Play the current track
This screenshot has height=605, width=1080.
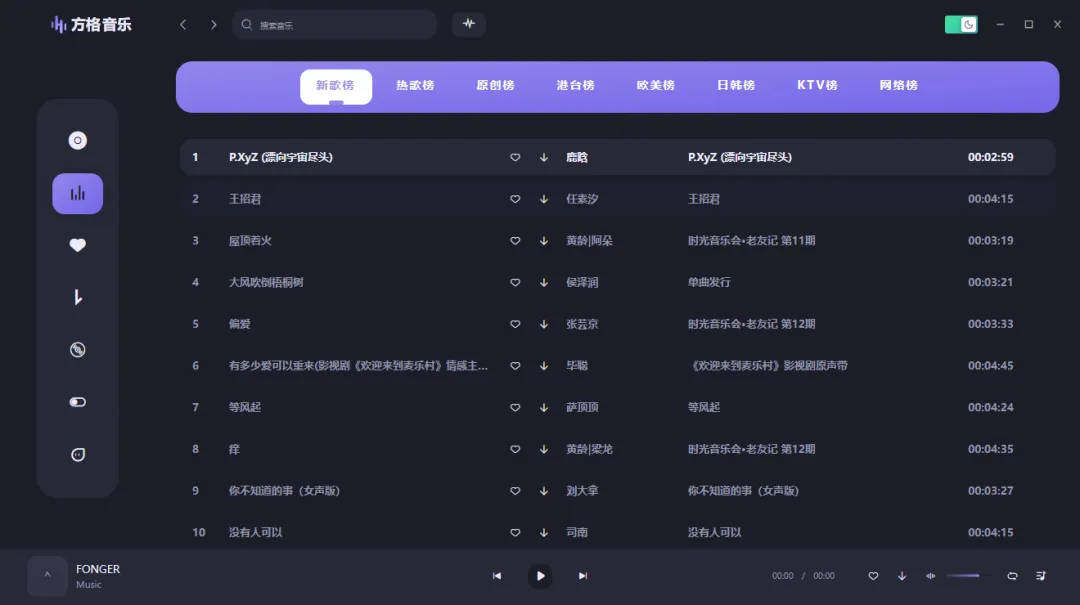pyautogui.click(x=540, y=576)
